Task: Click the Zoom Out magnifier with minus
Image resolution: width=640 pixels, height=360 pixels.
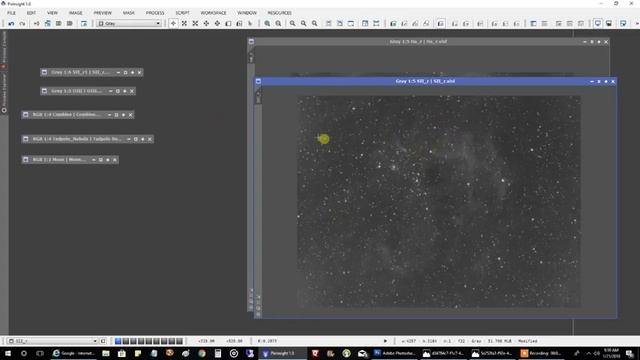Action: [278, 24]
